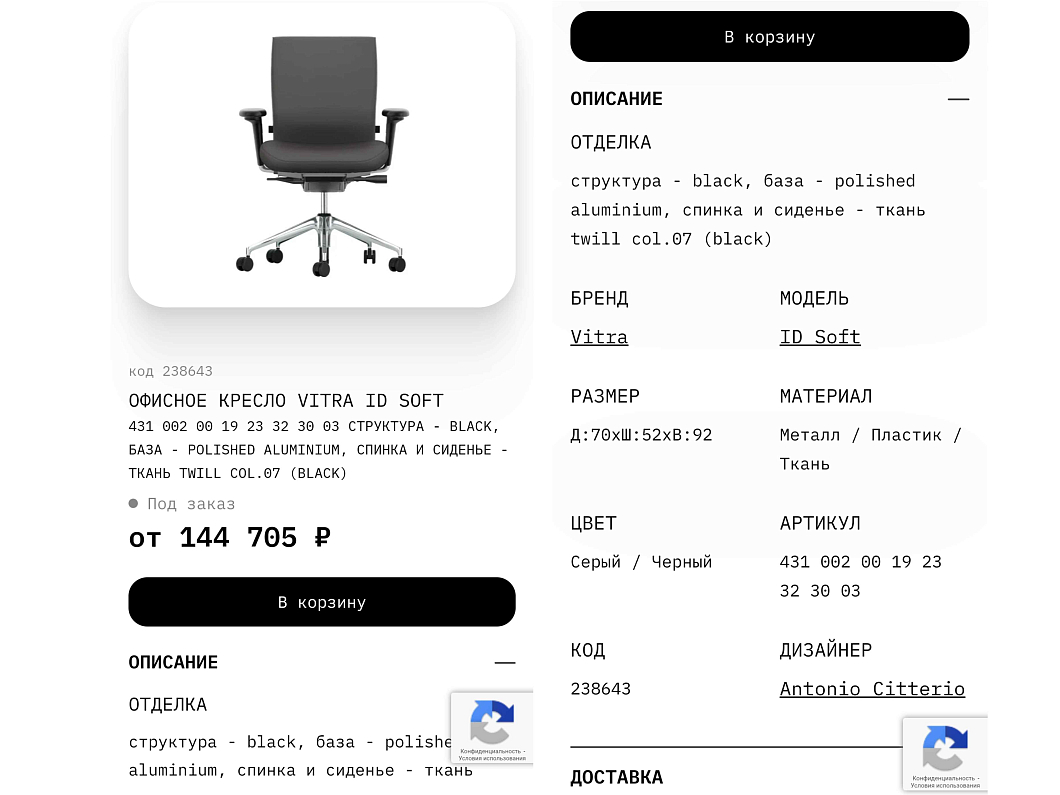Click the gray availability dot before 'Под заказ'
The image size is (1060, 795).
(133, 504)
